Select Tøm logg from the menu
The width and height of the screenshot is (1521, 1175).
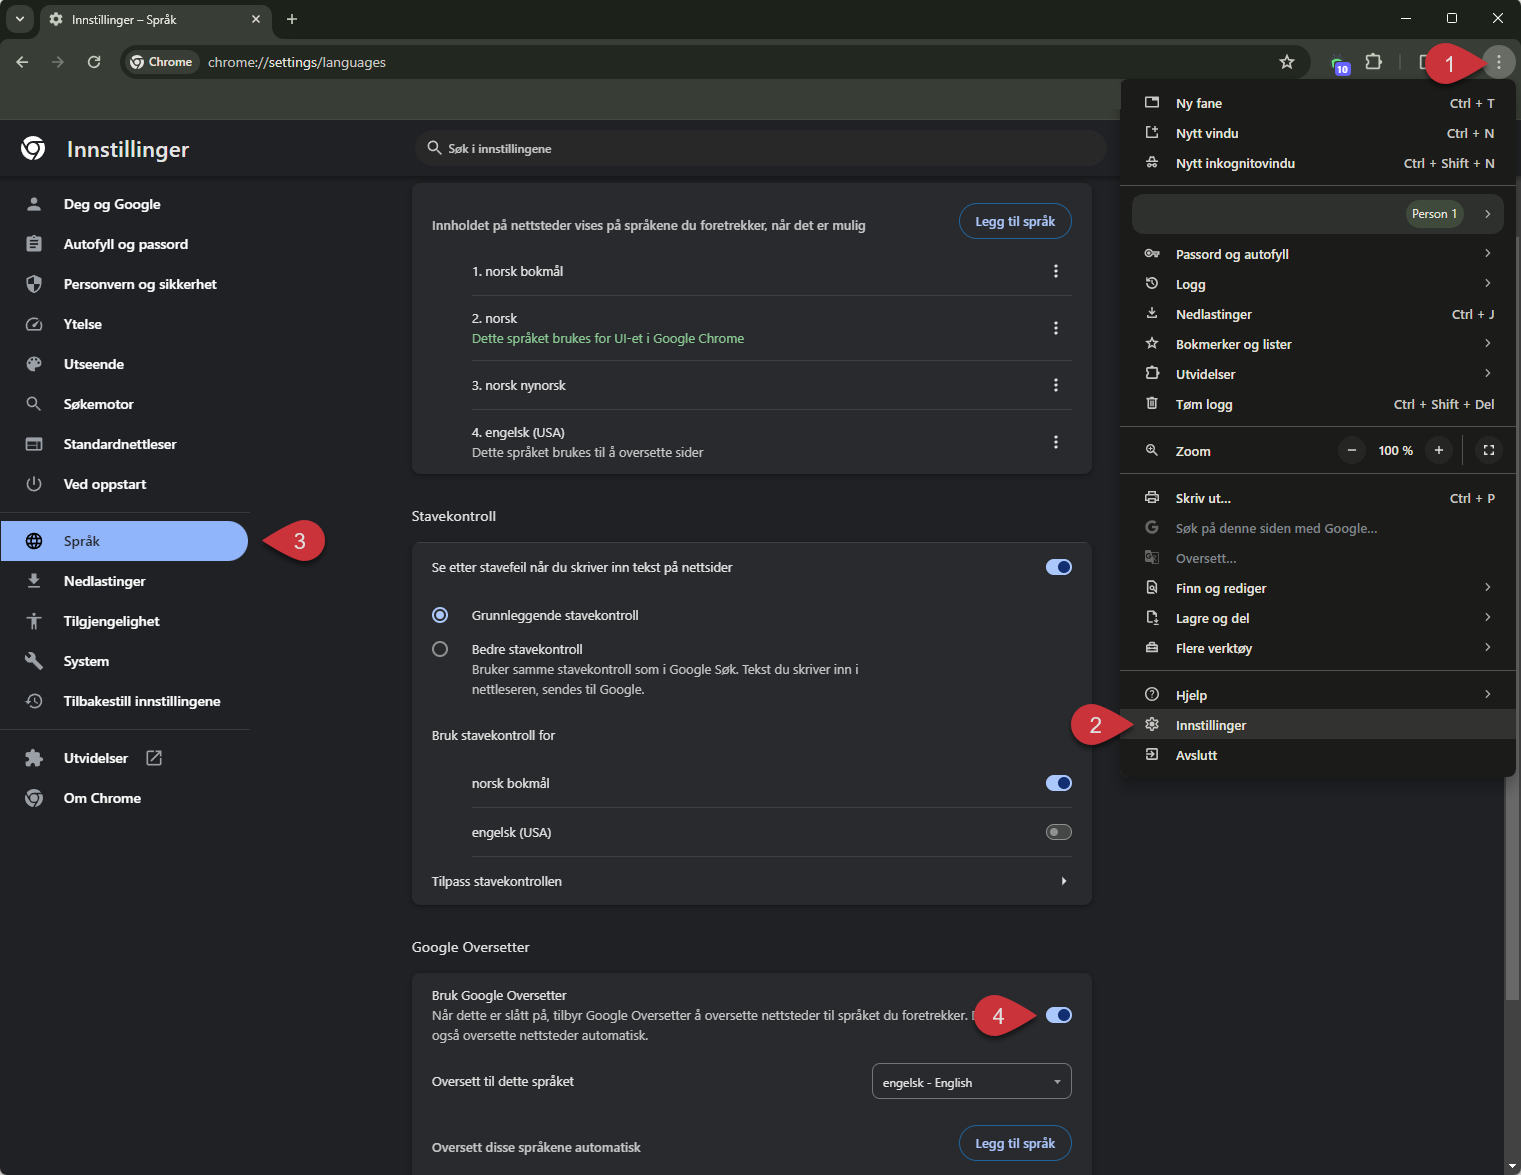click(x=1318, y=404)
